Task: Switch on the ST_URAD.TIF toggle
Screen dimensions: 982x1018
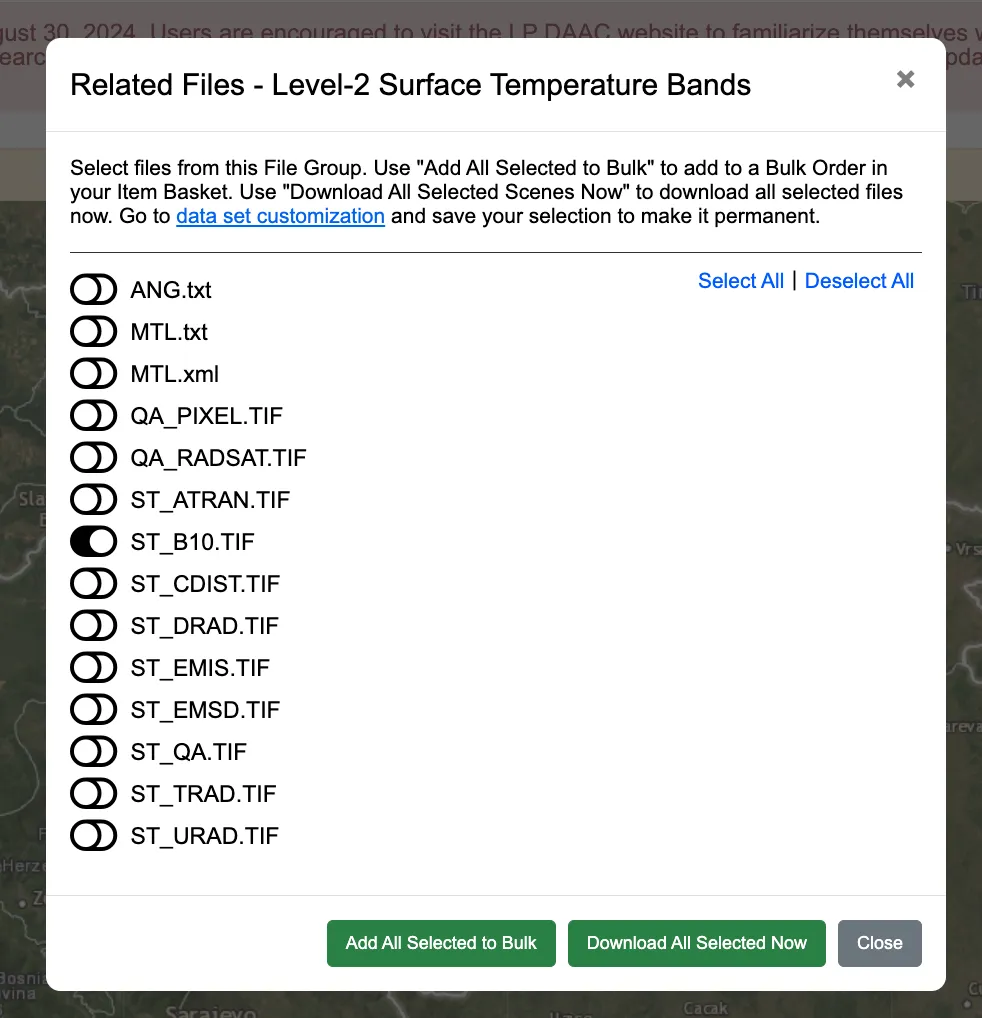Action: (x=93, y=836)
